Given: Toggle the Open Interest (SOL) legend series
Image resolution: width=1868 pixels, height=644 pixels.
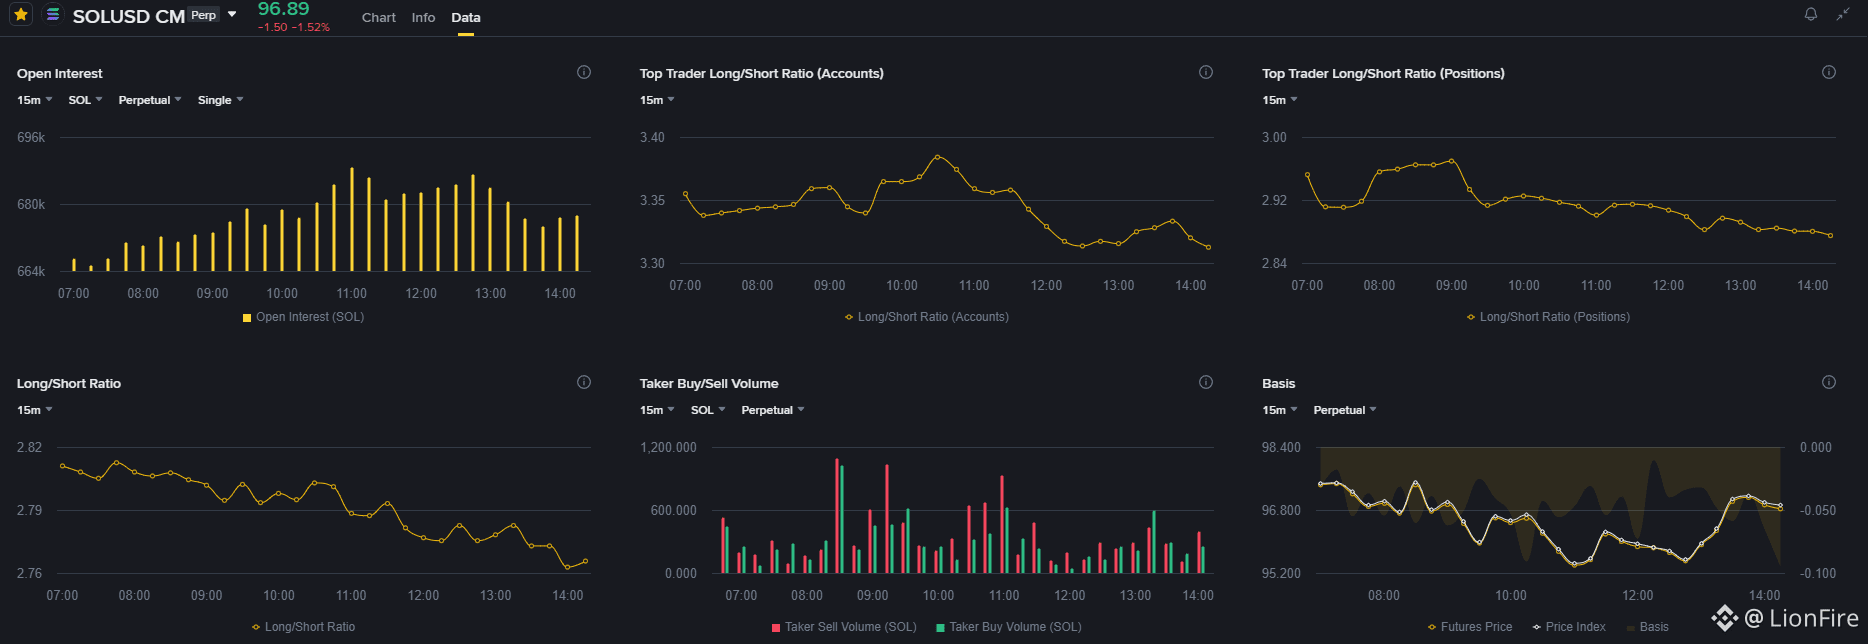Looking at the screenshot, I should 303,317.
